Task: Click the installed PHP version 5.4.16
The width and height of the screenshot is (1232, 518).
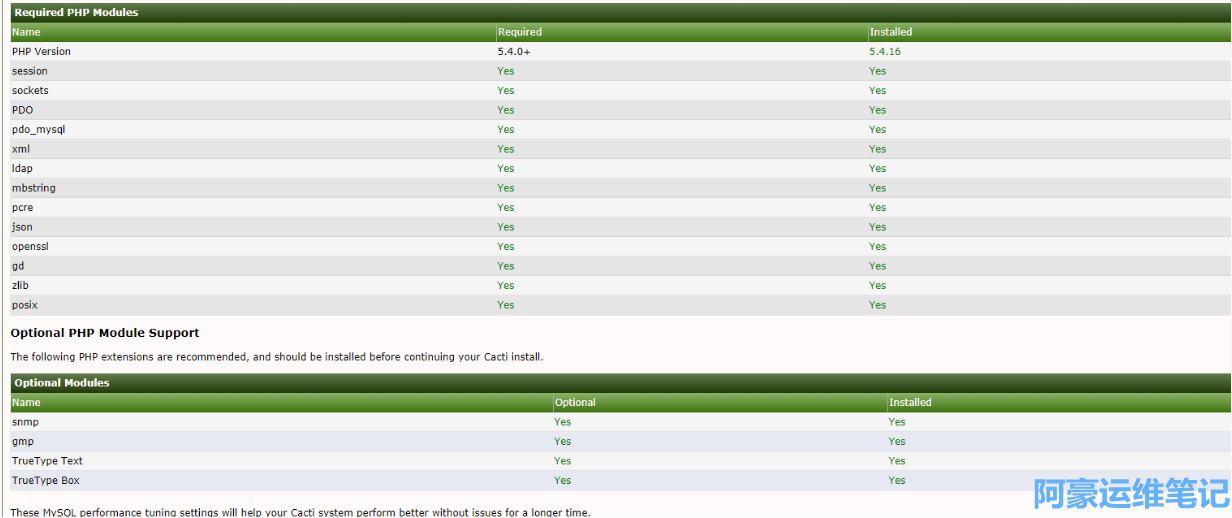Action: [884, 51]
